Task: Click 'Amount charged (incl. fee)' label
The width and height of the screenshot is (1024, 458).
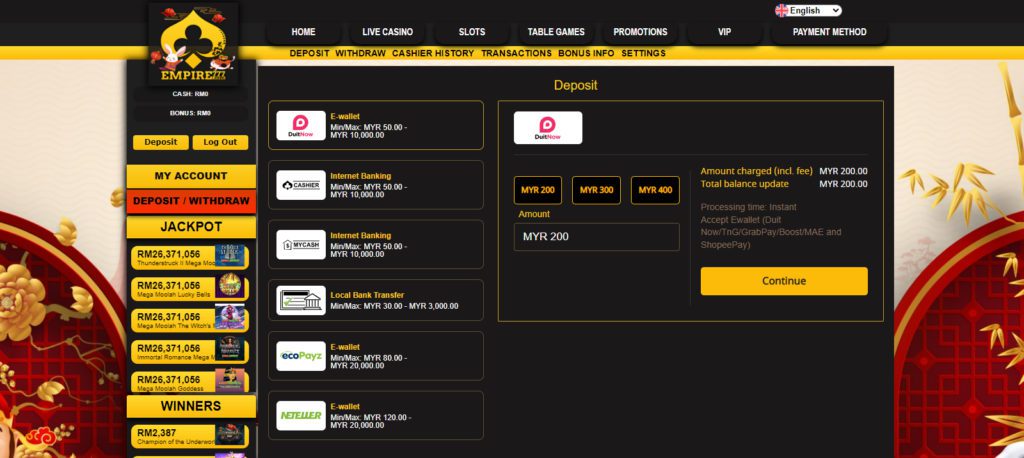Action: coord(756,171)
